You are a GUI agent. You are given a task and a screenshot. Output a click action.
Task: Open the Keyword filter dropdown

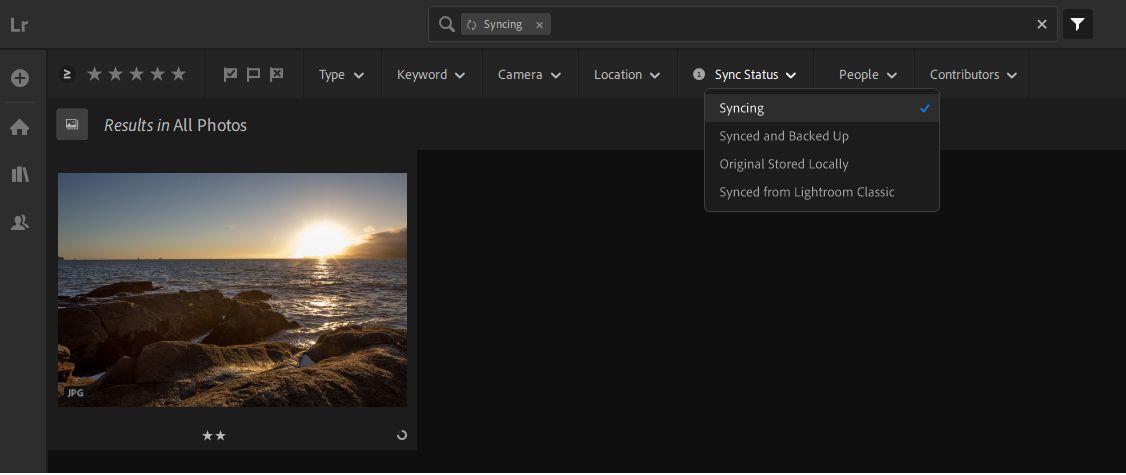431,75
